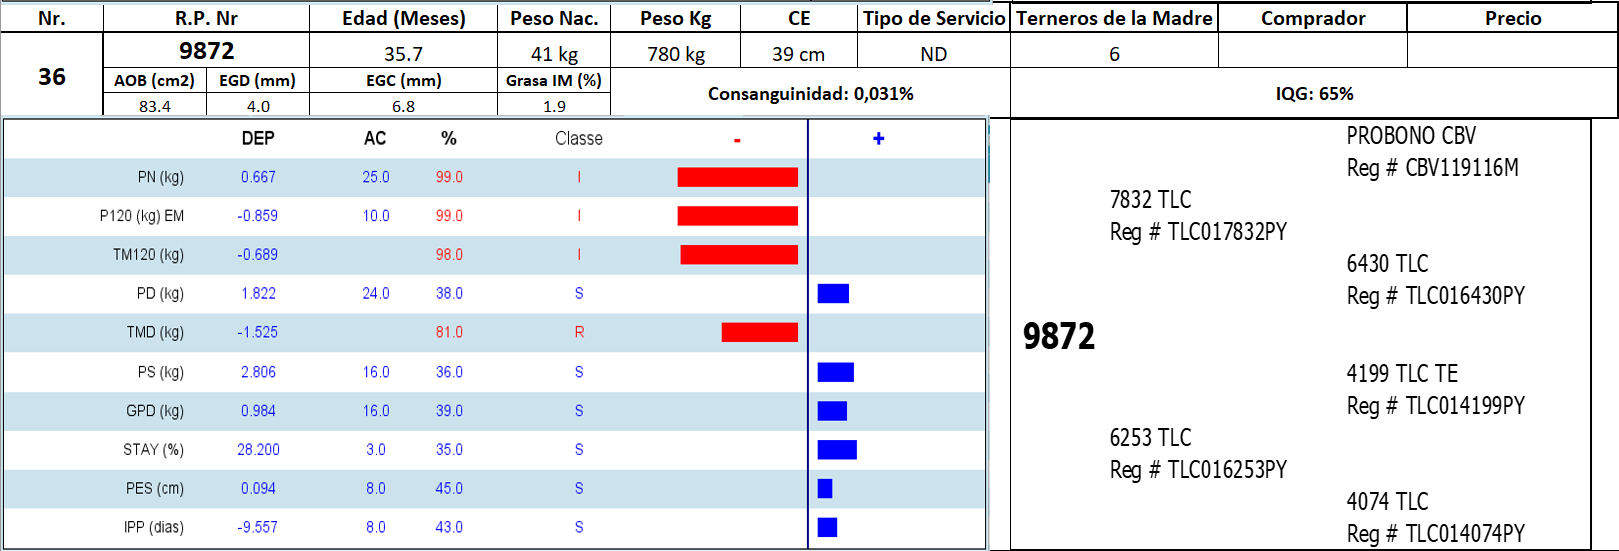Select dam 6253 TLC in pedigree
The height and width of the screenshot is (551, 1619).
[1150, 438]
